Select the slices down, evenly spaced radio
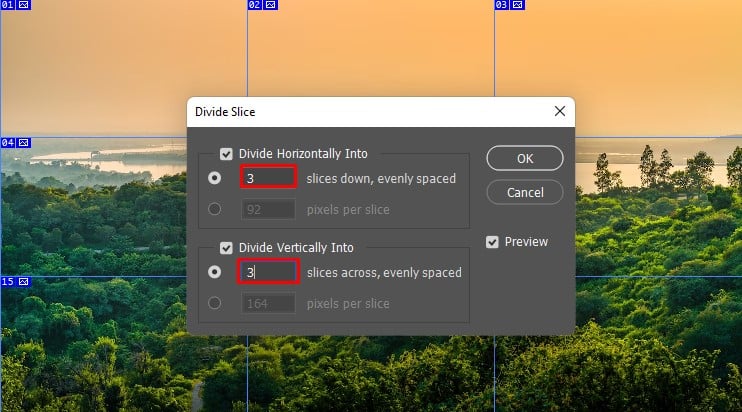 pyautogui.click(x=214, y=178)
